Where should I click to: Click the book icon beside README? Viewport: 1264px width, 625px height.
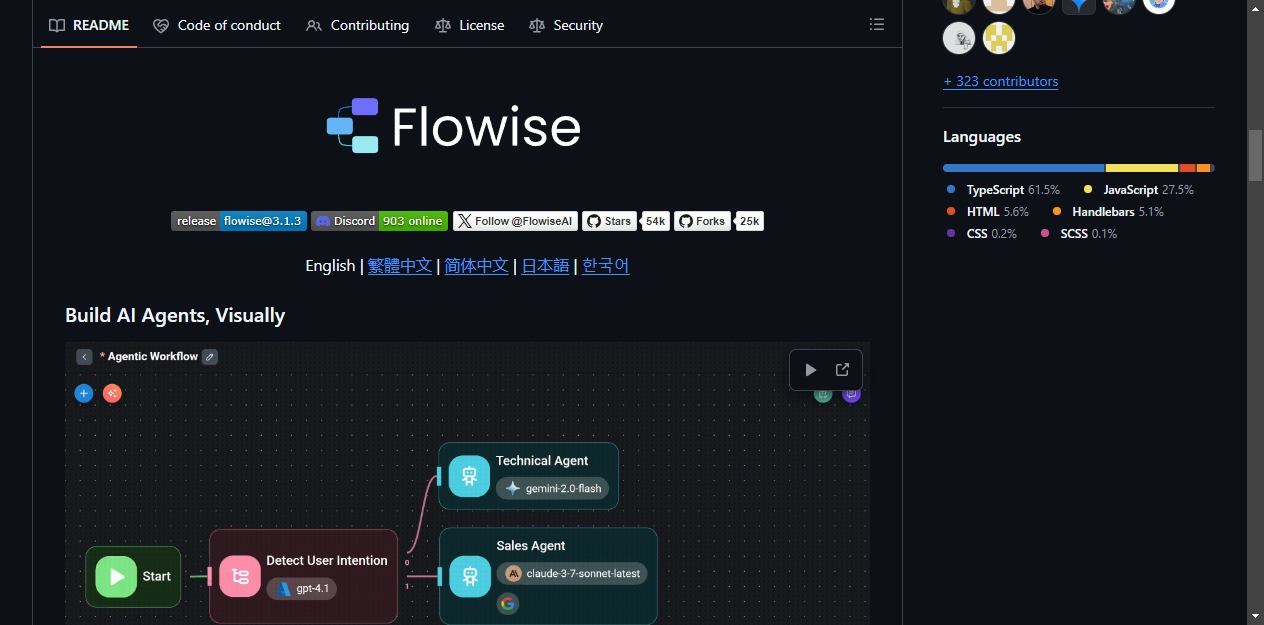pyautogui.click(x=58, y=25)
